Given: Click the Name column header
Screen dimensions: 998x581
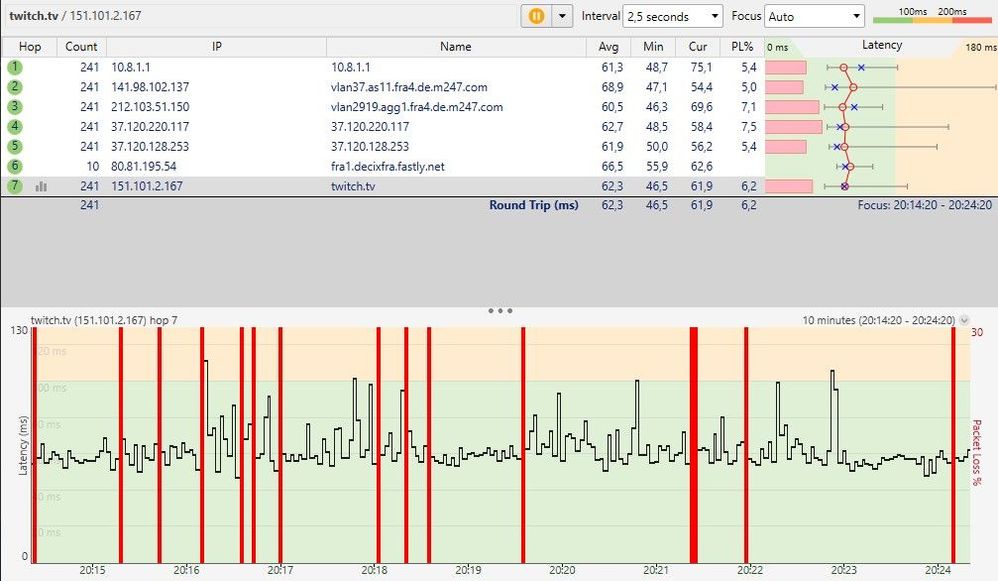Looking at the screenshot, I should 455,46.
